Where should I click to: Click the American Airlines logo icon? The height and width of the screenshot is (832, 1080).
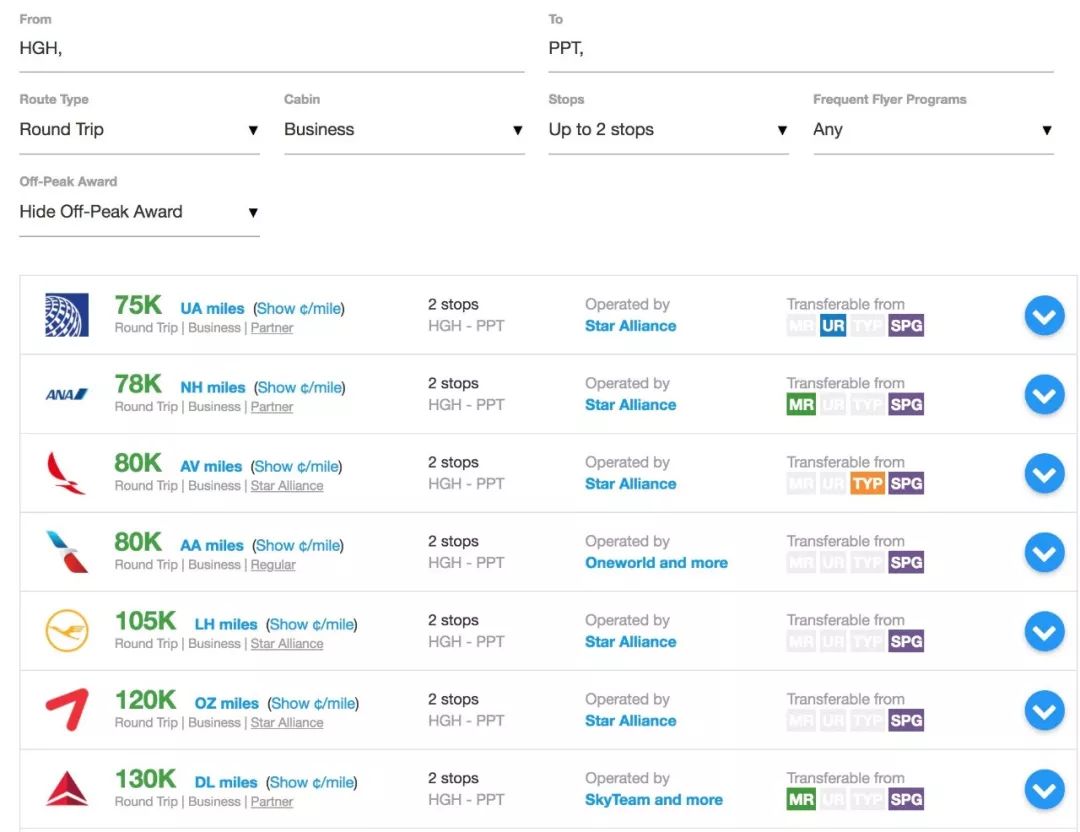click(67, 552)
